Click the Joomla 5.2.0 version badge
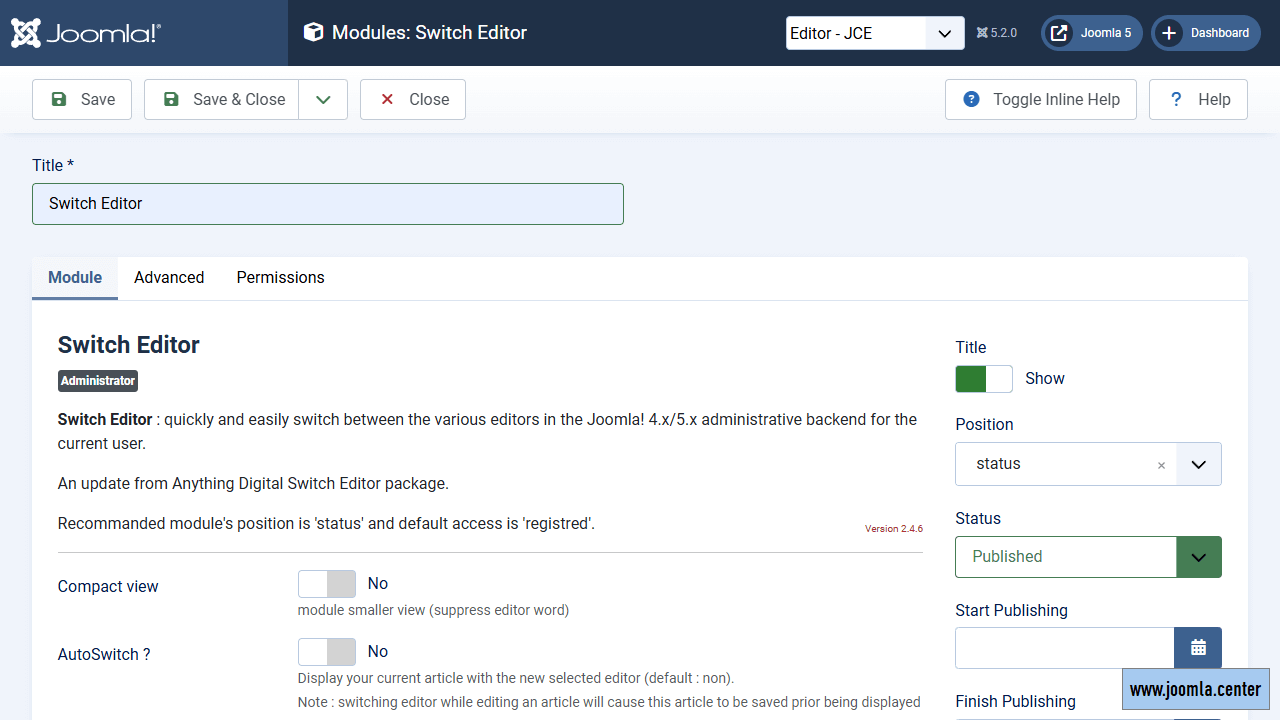 pyautogui.click(x=997, y=33)
